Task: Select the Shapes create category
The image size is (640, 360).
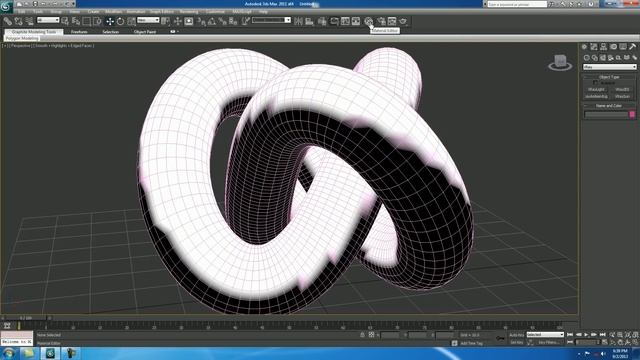Action: pos(595,58)
